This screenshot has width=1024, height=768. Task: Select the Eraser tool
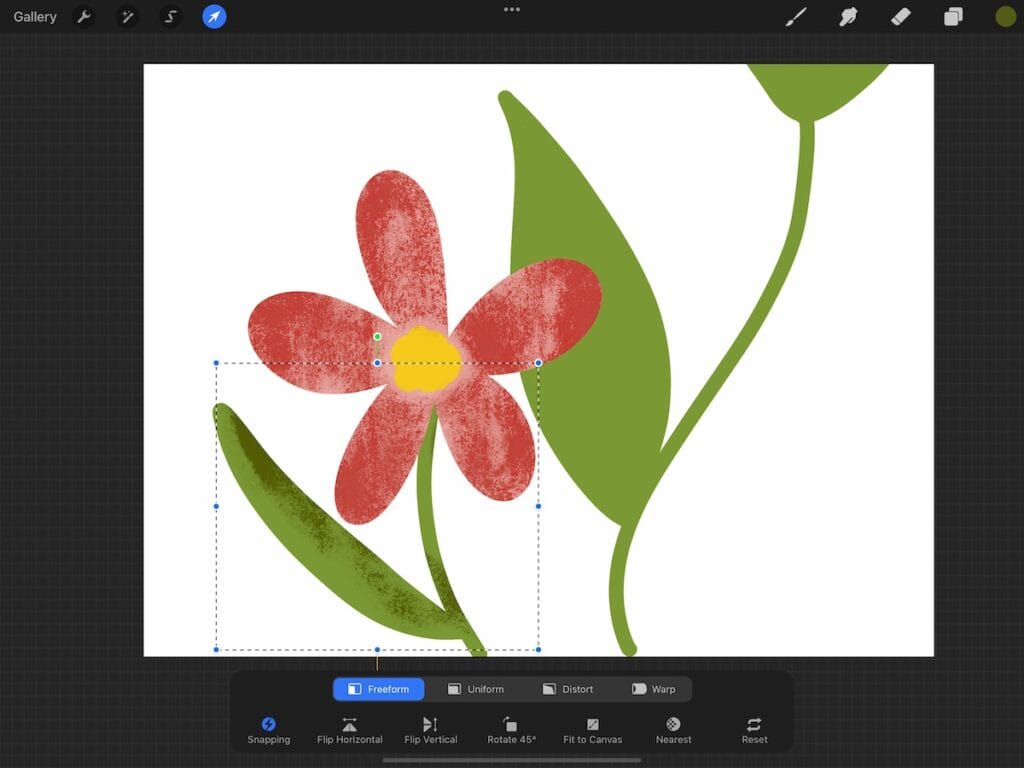coord(900,16)
